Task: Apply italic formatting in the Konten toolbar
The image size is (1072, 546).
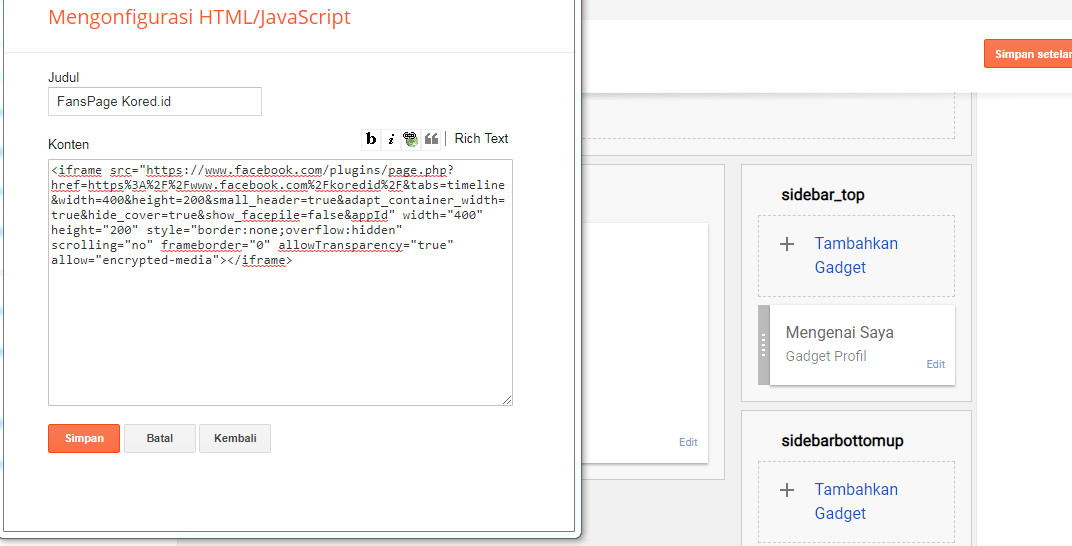Action: point(390,139)
